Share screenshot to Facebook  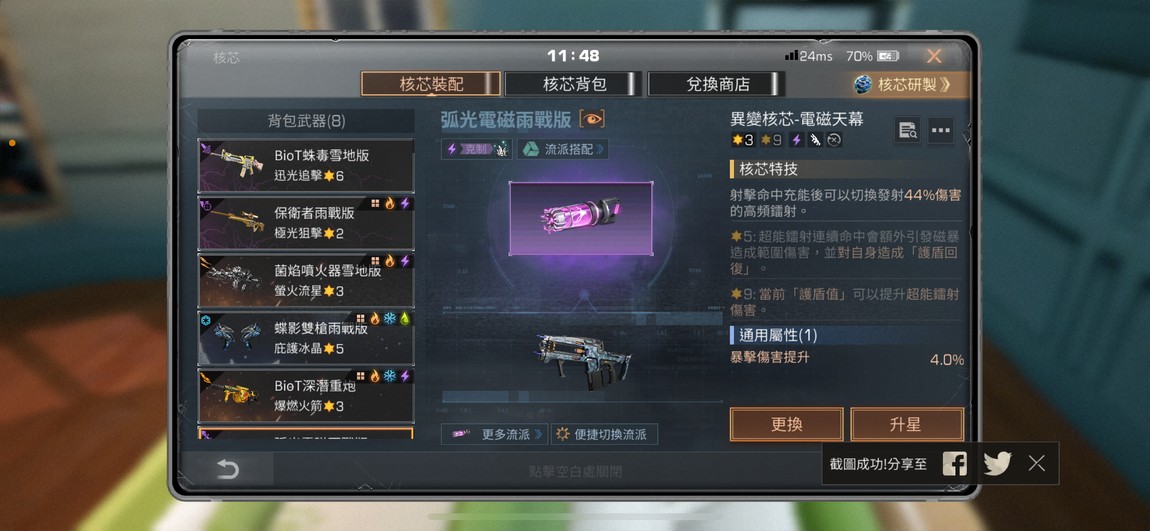pyautogui.click(x=954, y=464)
